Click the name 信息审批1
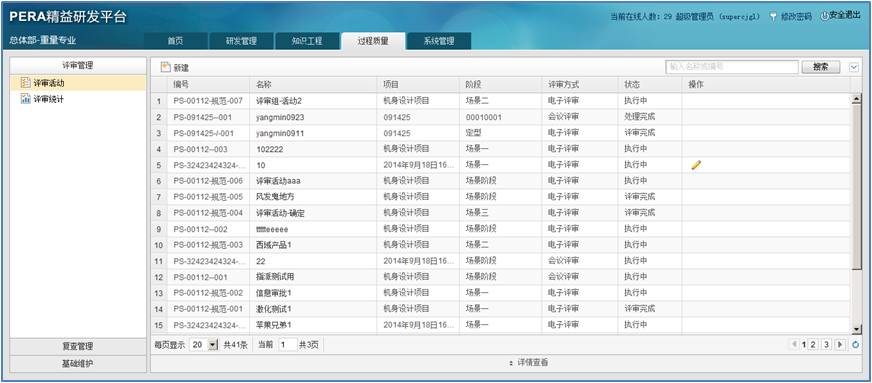 coord(274,292)
